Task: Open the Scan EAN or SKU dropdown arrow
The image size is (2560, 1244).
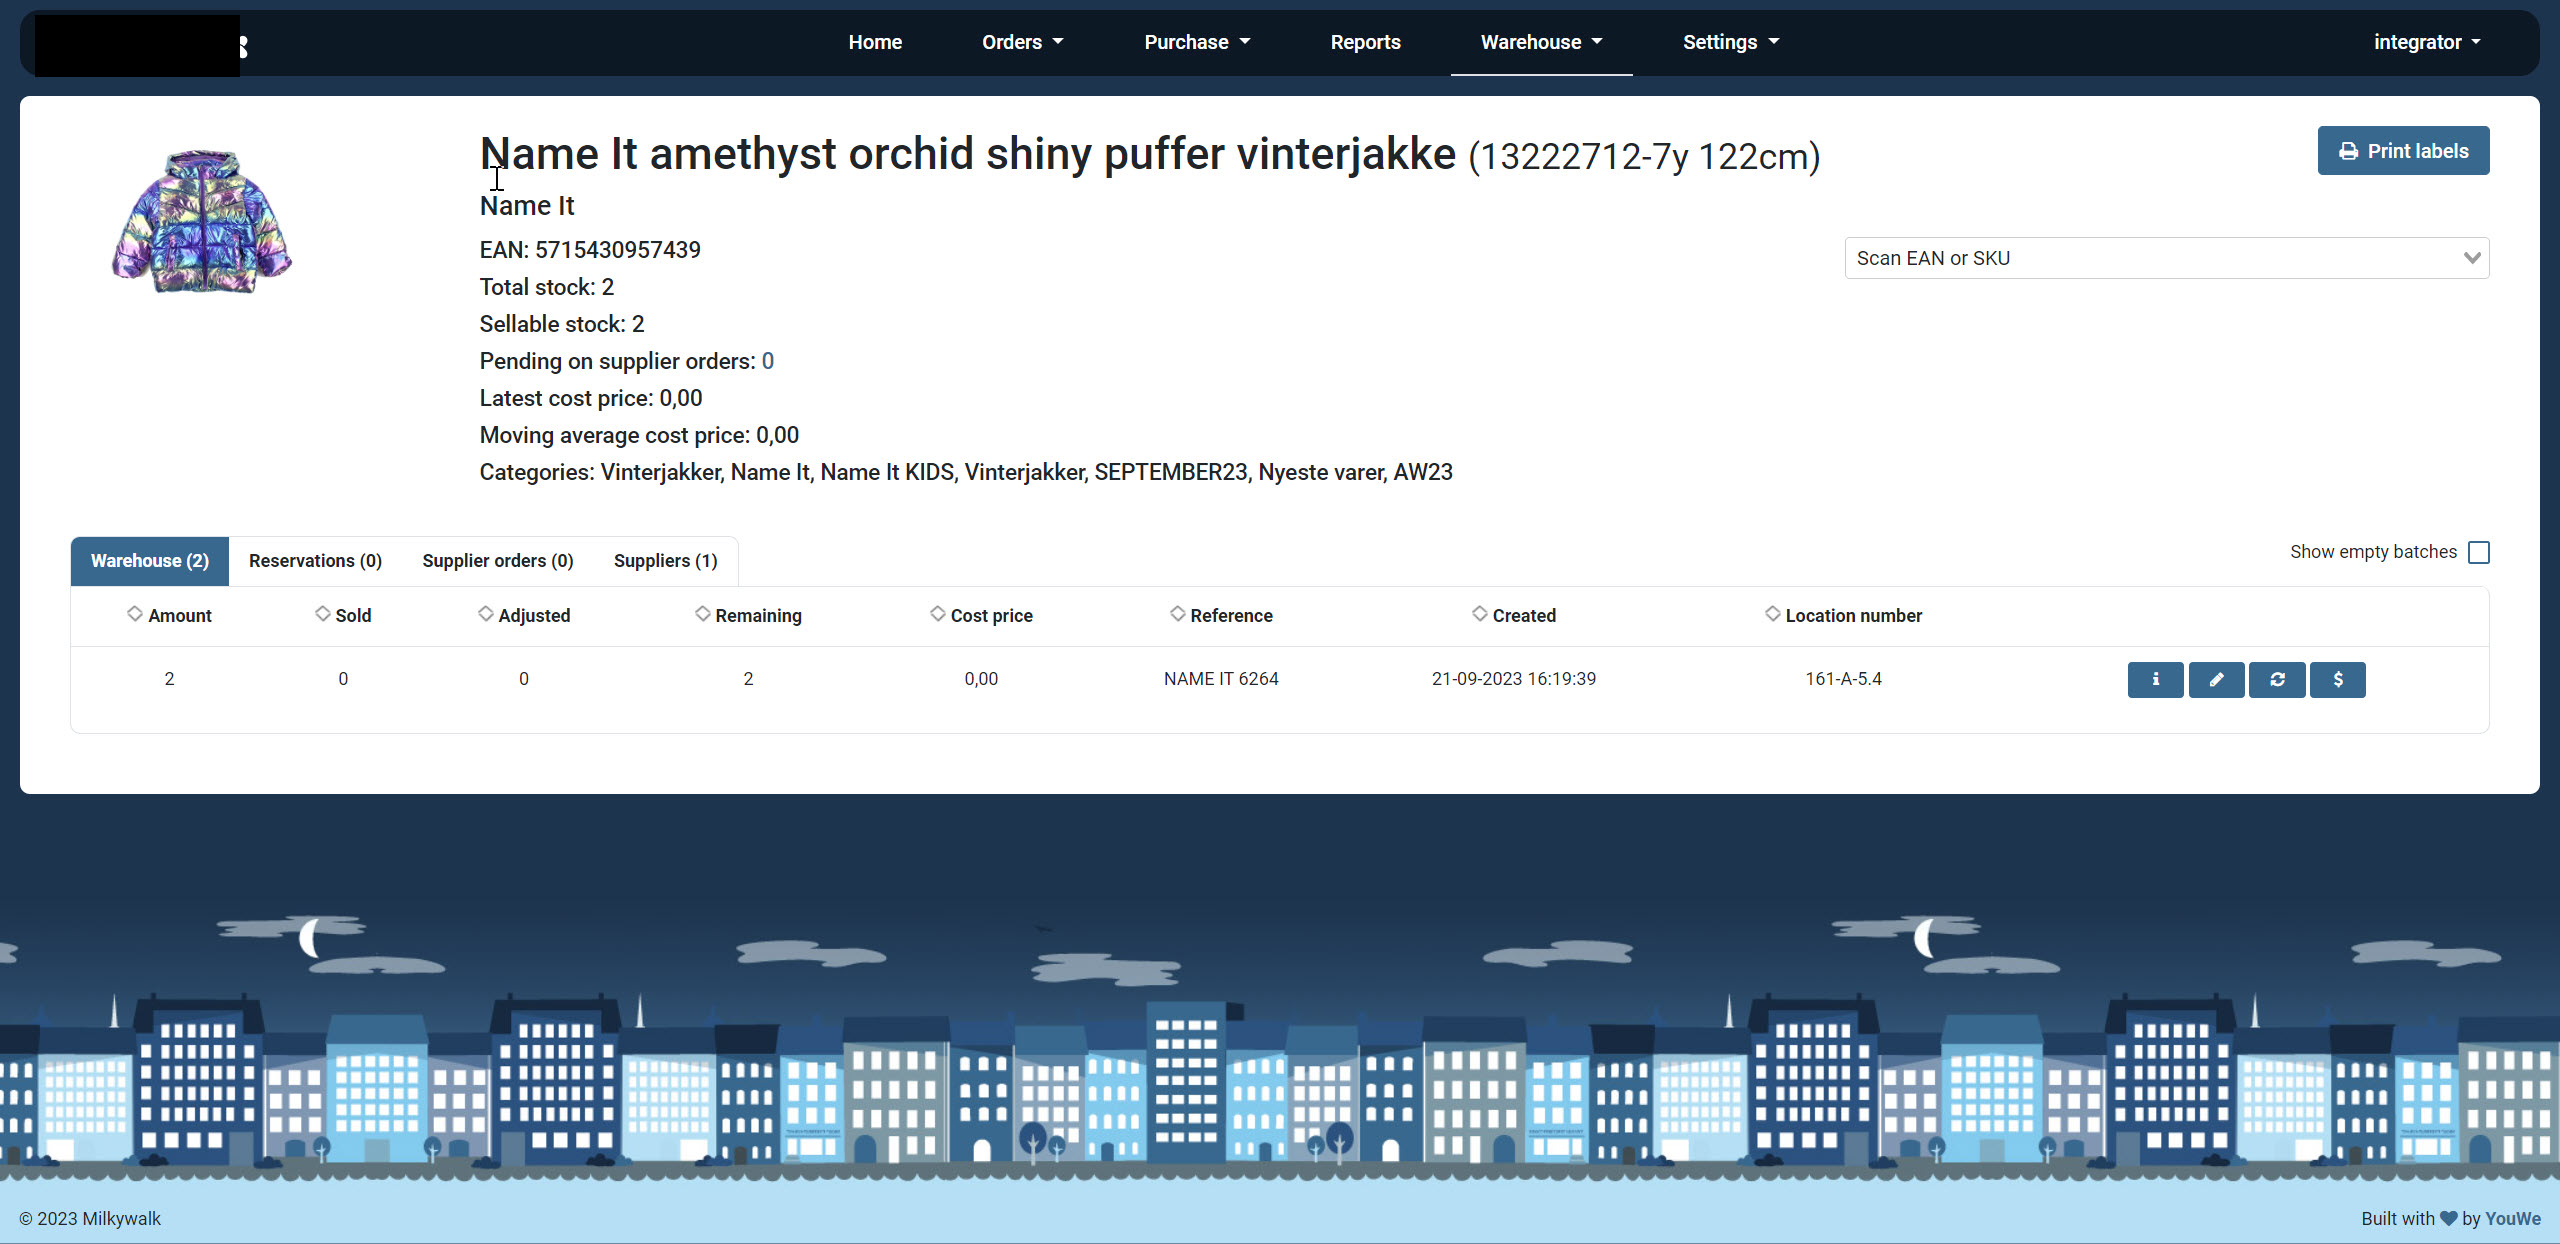Action: pyautogui.click(x=2472, y=258)
